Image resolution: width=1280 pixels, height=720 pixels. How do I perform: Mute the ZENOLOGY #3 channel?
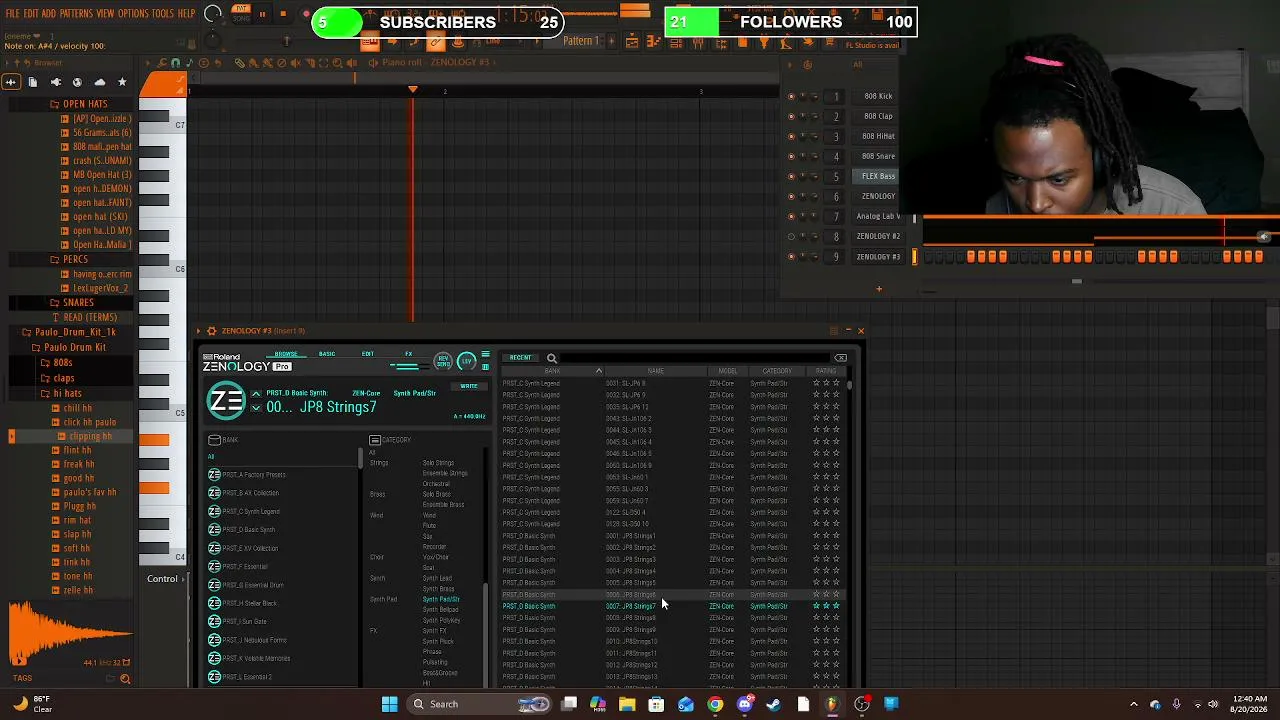791,257
